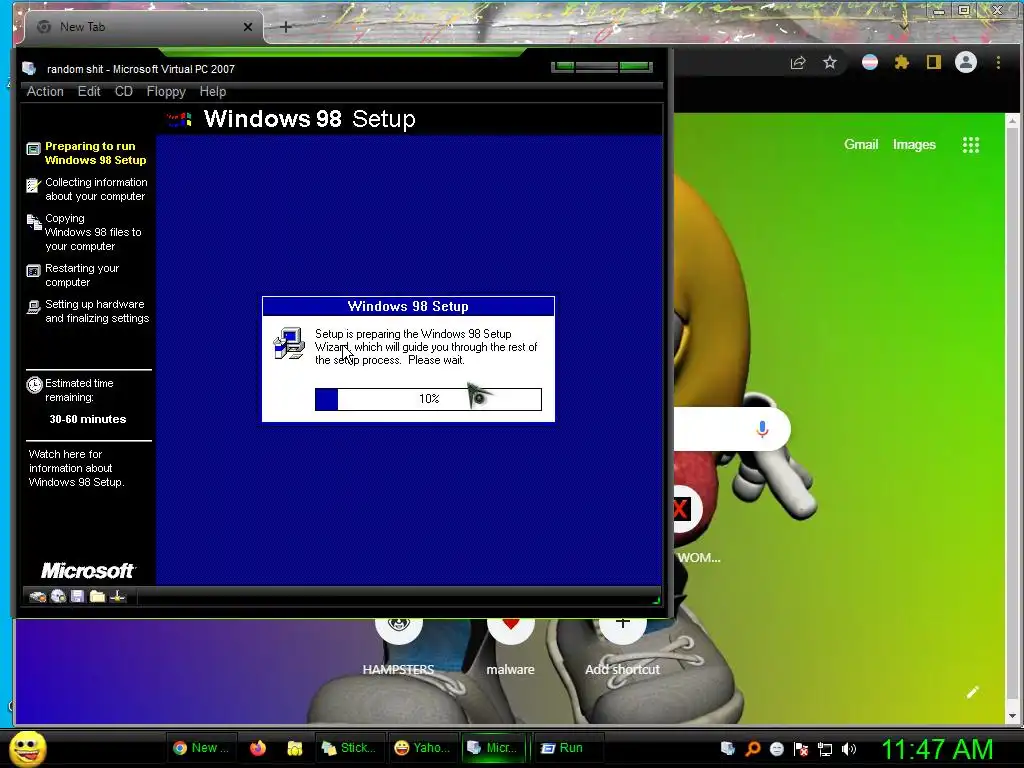
Task: Click the Google search box
Action: pos(731,429)
